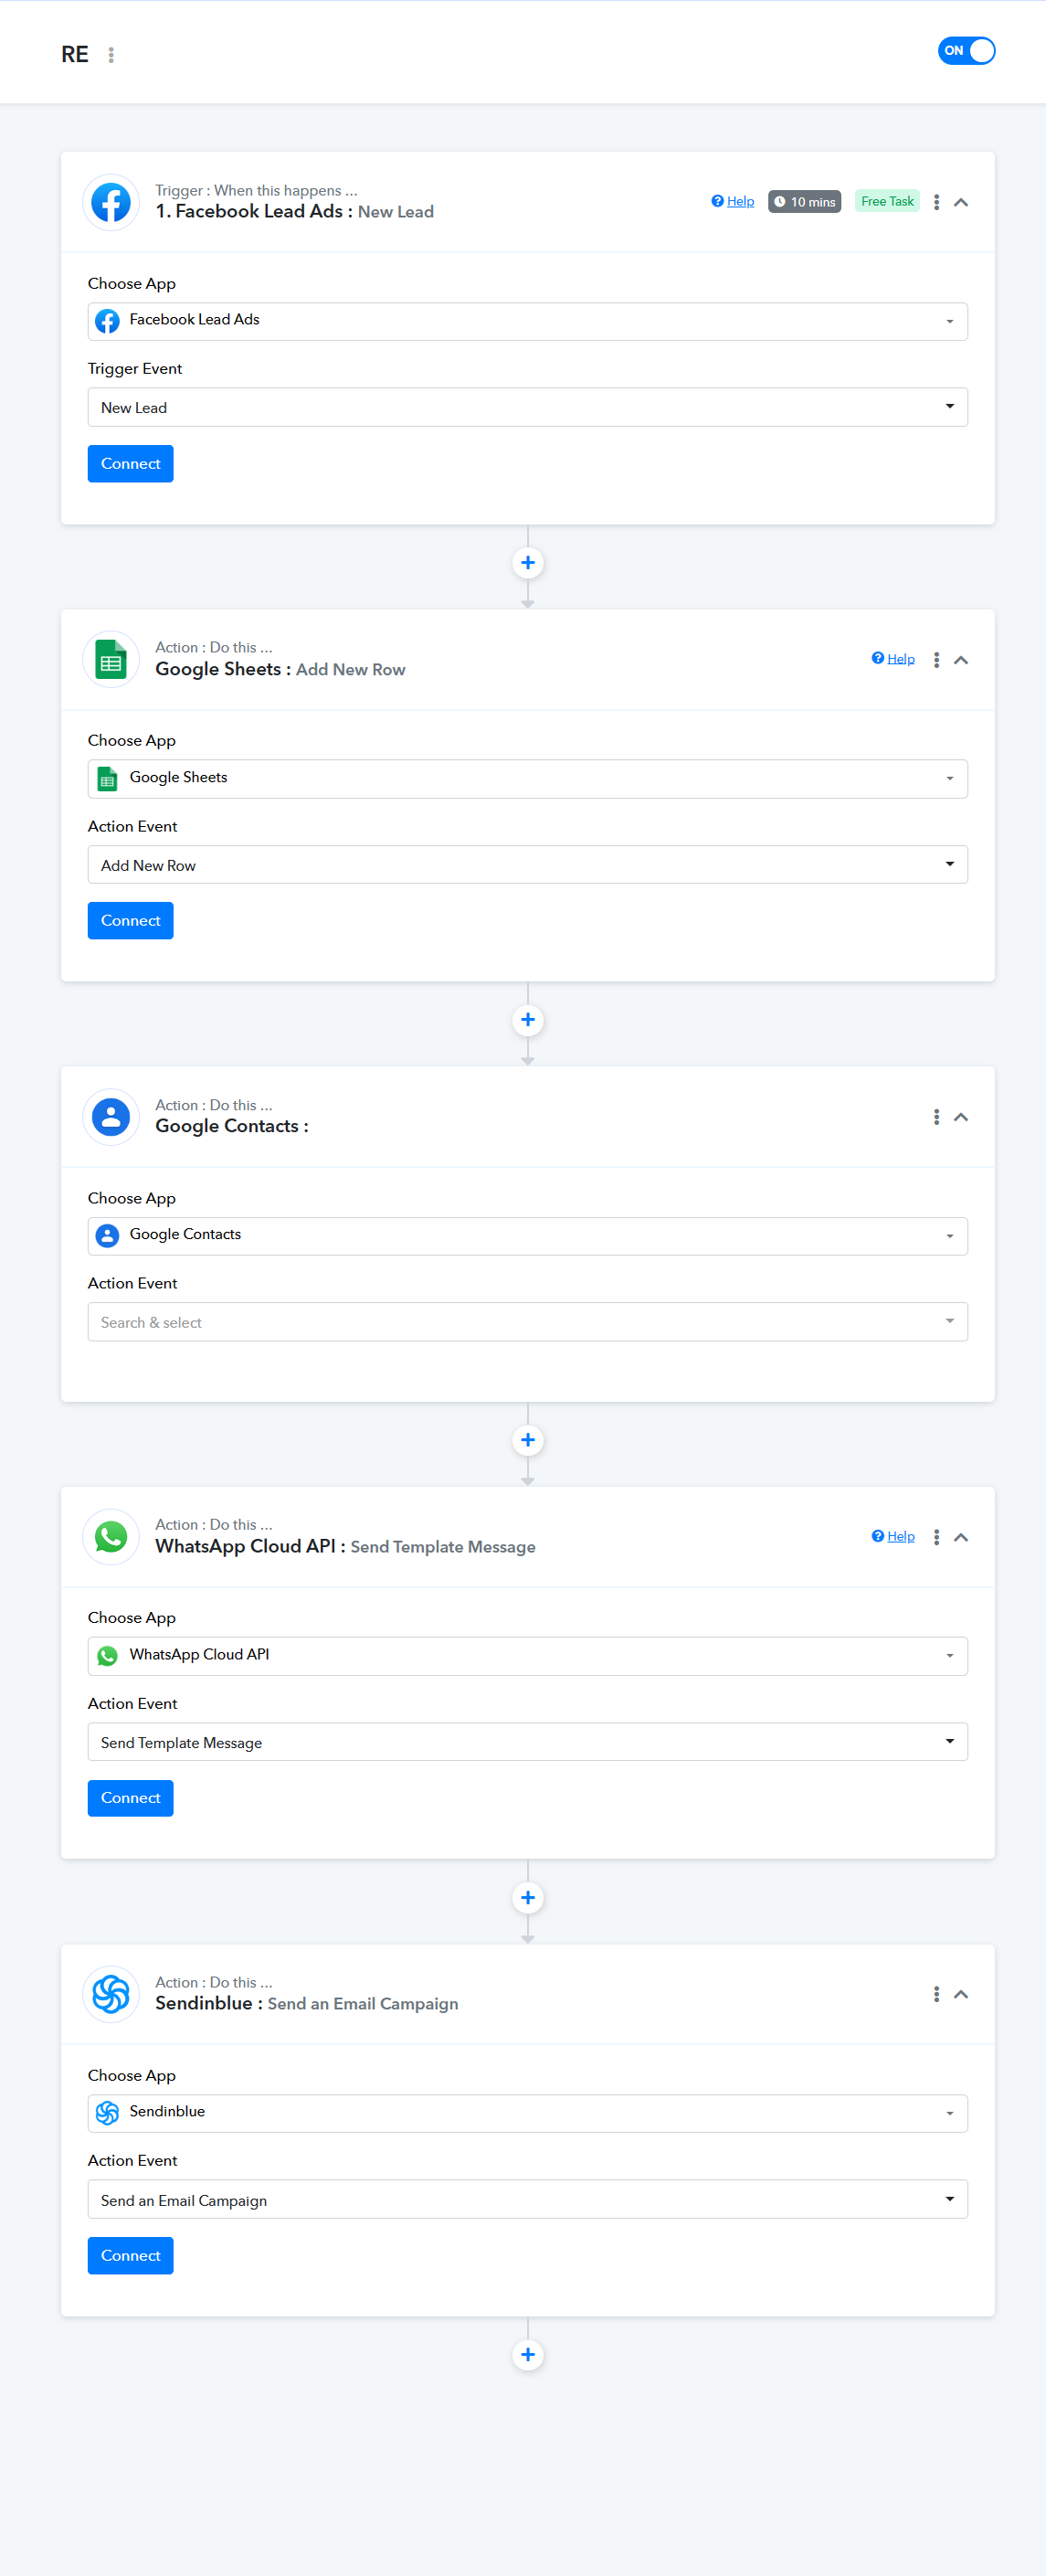Collapse the Google Contacts action step
The width and height of the screenshot is (1046, 2576).
961,1117
